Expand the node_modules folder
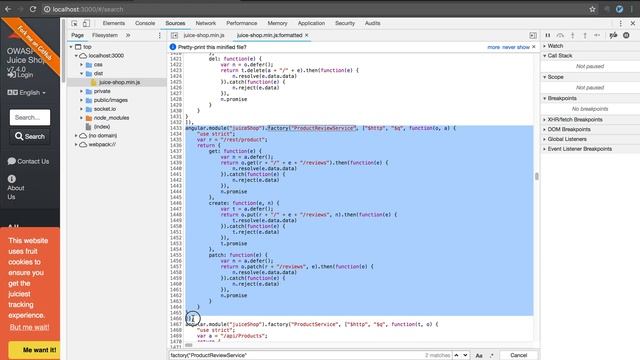 81,118
